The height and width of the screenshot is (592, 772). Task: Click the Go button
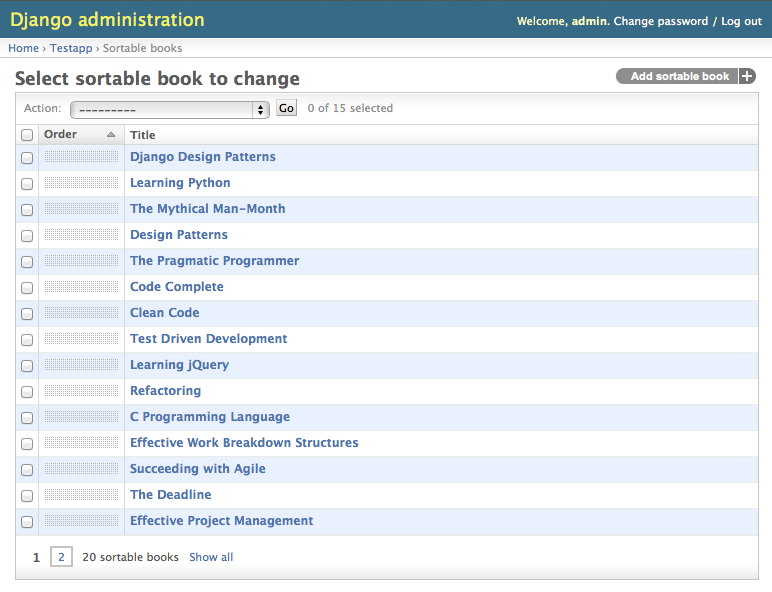coord(287,108)
